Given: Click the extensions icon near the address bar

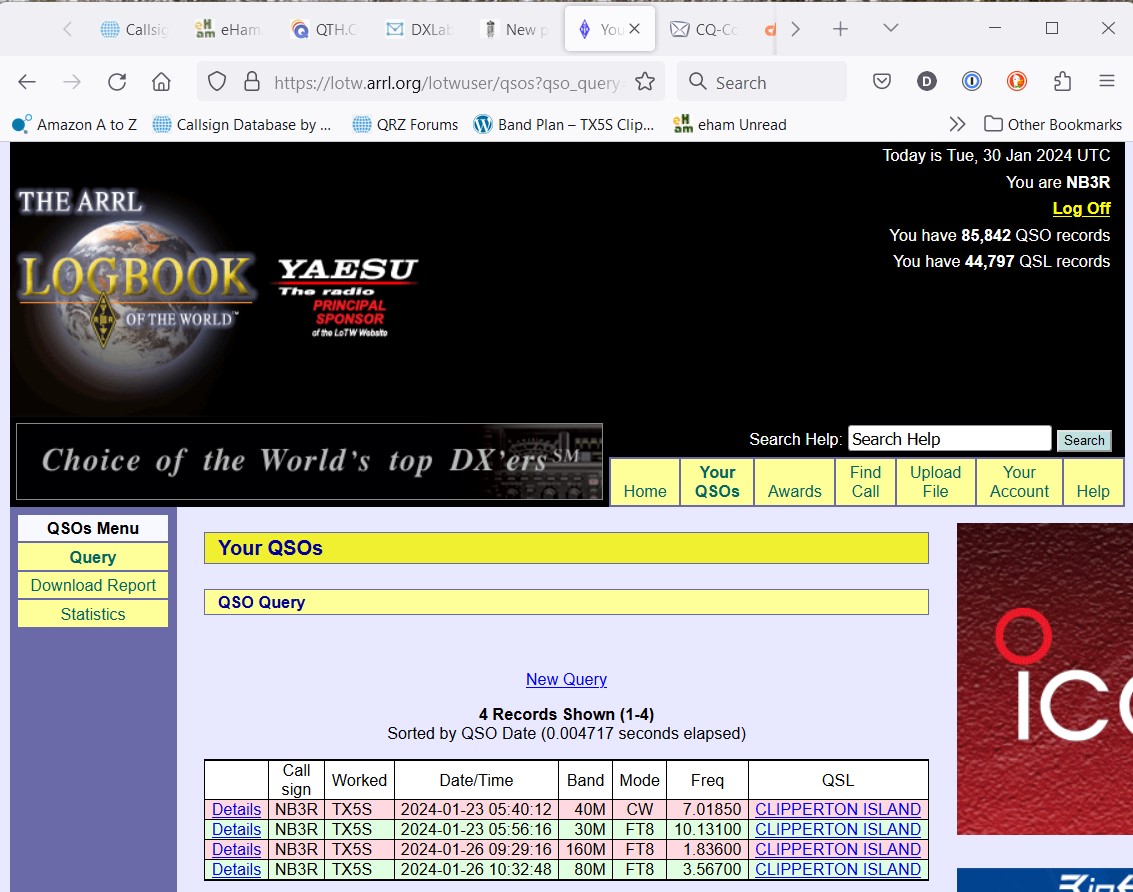Looking at the screenshot, I should pyautogui.click(x=1062, y=83).
